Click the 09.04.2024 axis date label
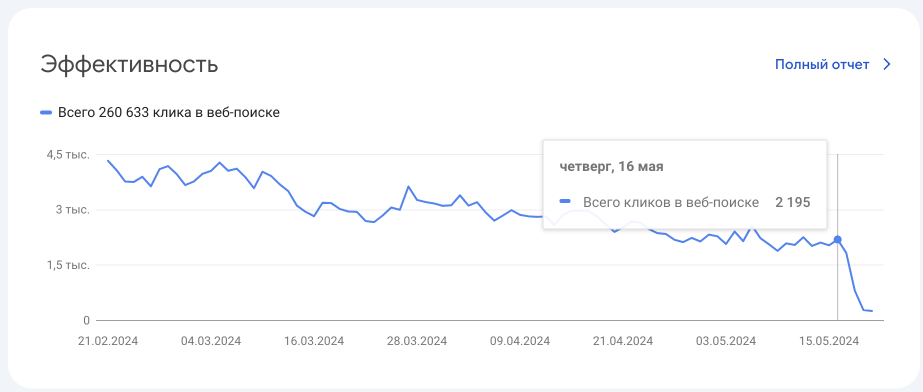The image size is (923, 392). tap(520, 341)
